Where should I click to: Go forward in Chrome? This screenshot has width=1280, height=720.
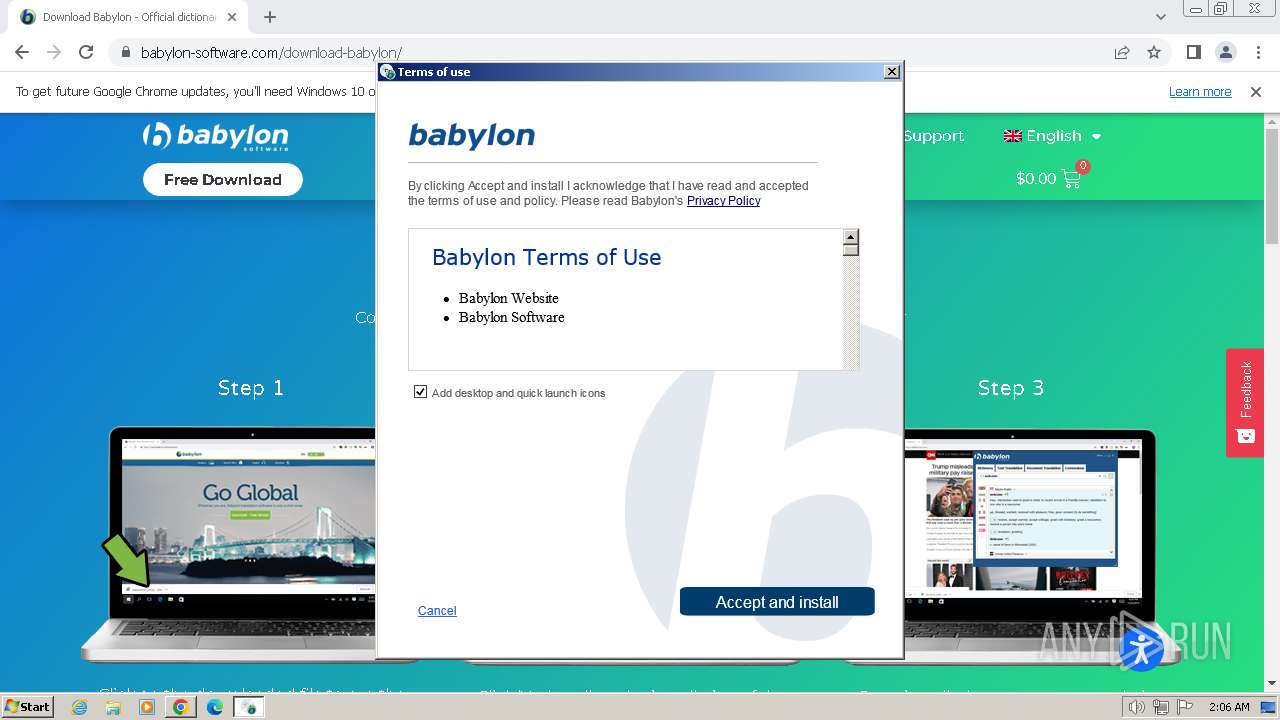54,52
